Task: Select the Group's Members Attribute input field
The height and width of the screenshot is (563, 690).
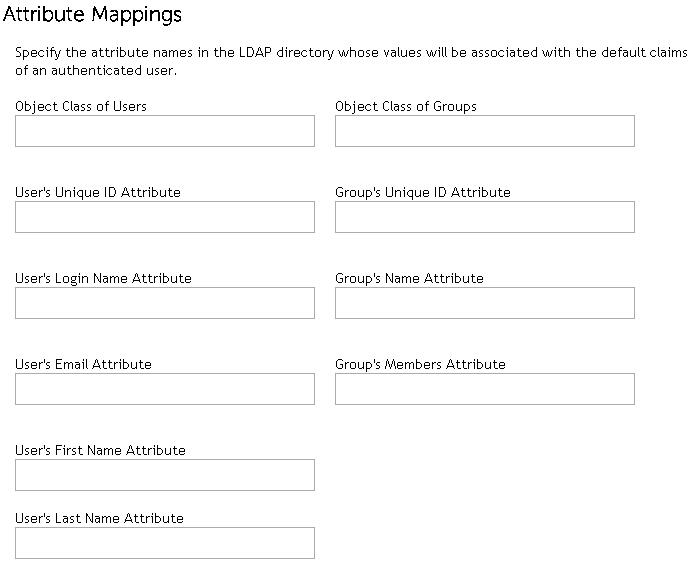Action: click(485, 389)
